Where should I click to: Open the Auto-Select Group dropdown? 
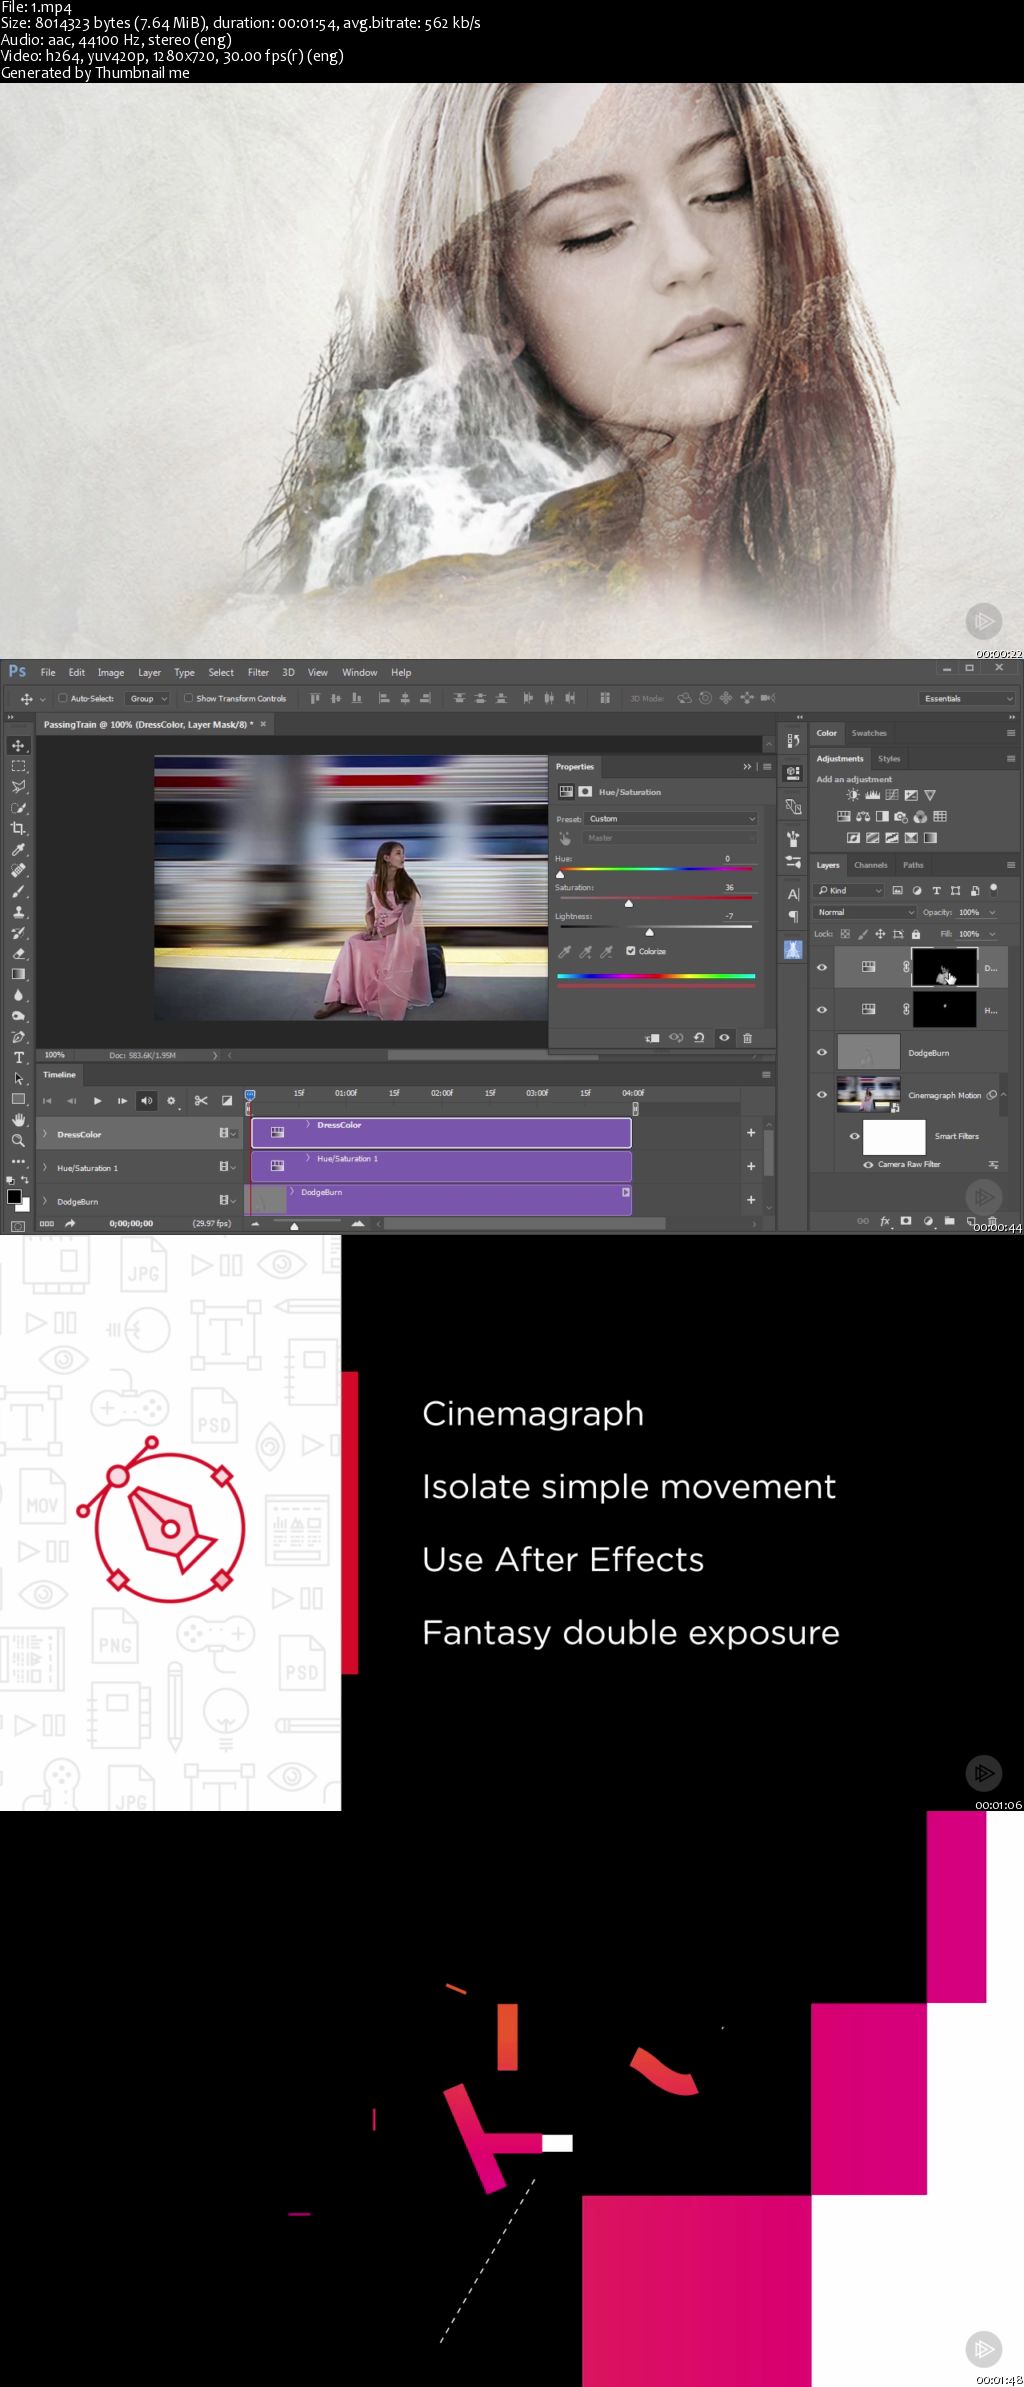point(148,698)
